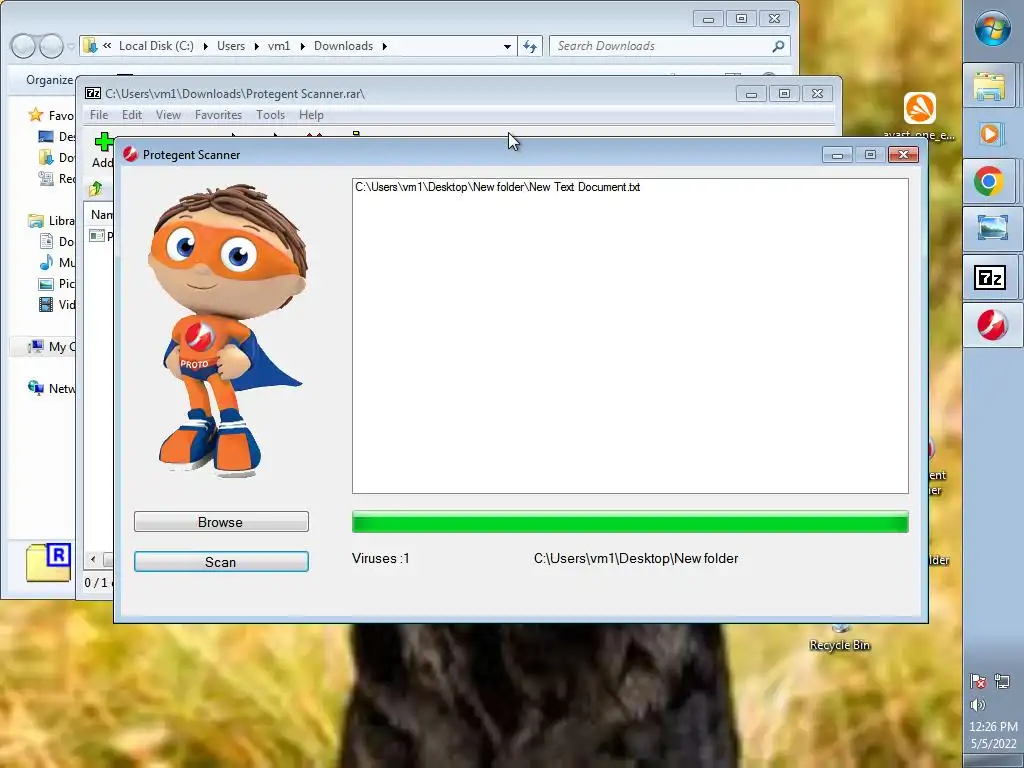Click the Recycle Bin desktop icon
The height and width of the screenshot is (768, 1024).
(840, 637)
